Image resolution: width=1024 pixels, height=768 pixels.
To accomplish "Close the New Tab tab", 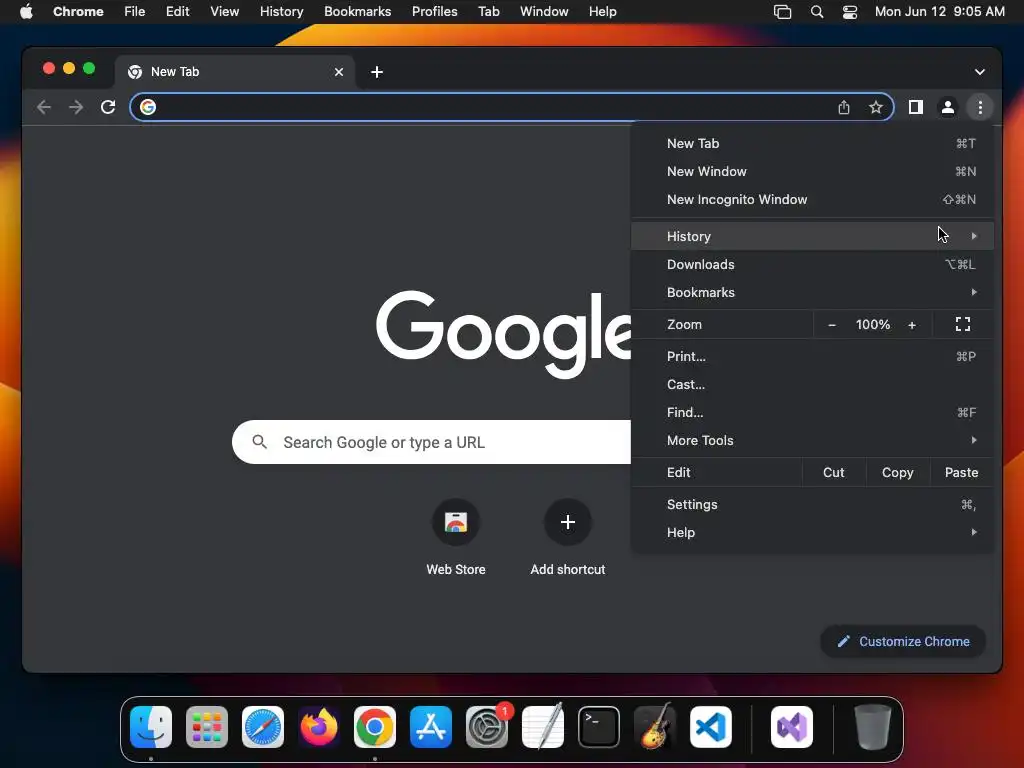I will coord(339,72).
